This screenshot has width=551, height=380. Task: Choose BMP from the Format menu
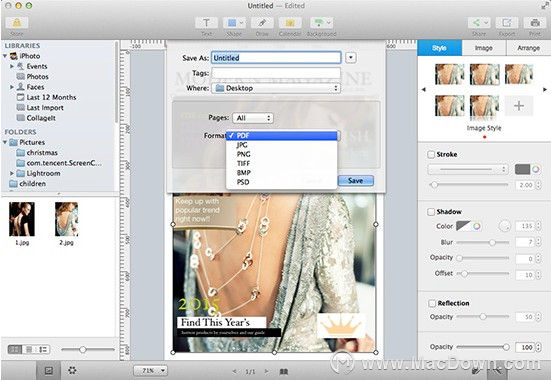(x=282, y=173)
